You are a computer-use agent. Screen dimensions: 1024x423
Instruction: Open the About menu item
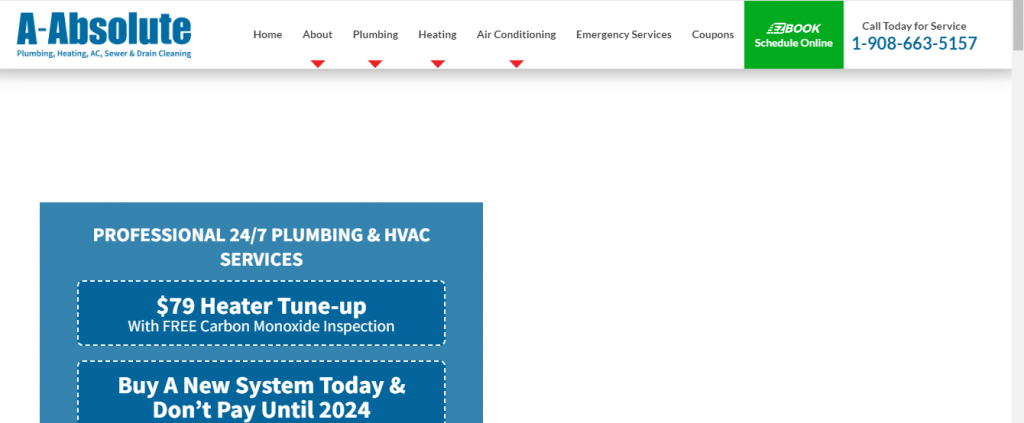click(x=317, y=34)
